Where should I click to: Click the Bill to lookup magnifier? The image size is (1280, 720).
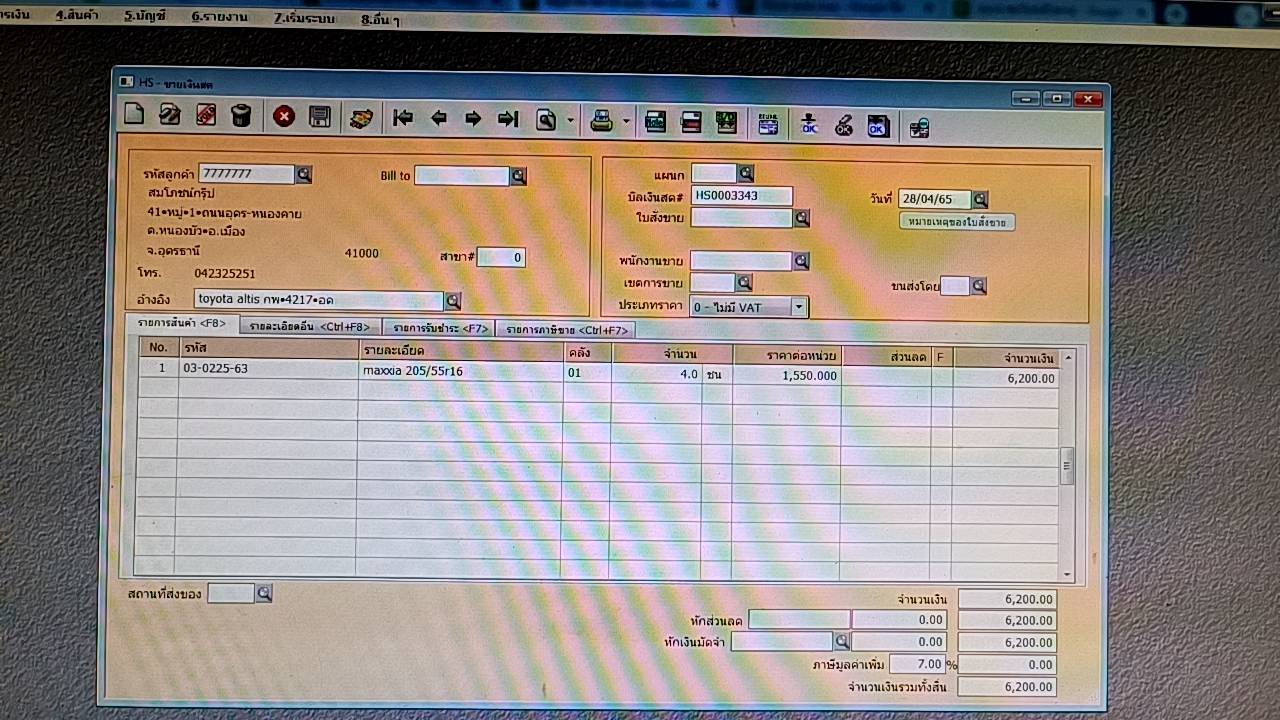click(518, 176)
